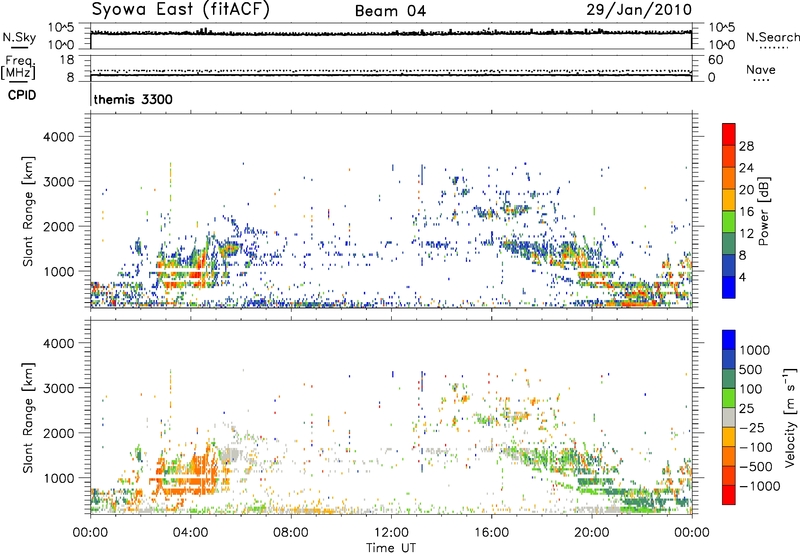Click the "25" label on Velocity colorbar

[747, 408]
